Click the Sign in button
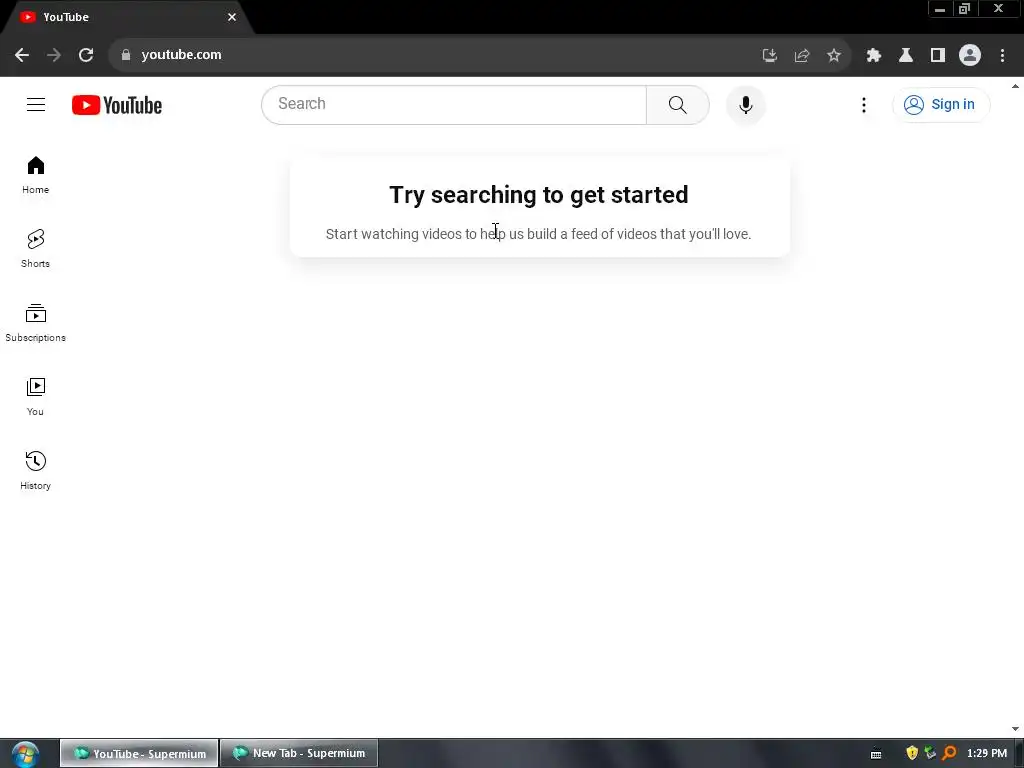This screenshot has height=768, width=1024. (940, 104)
